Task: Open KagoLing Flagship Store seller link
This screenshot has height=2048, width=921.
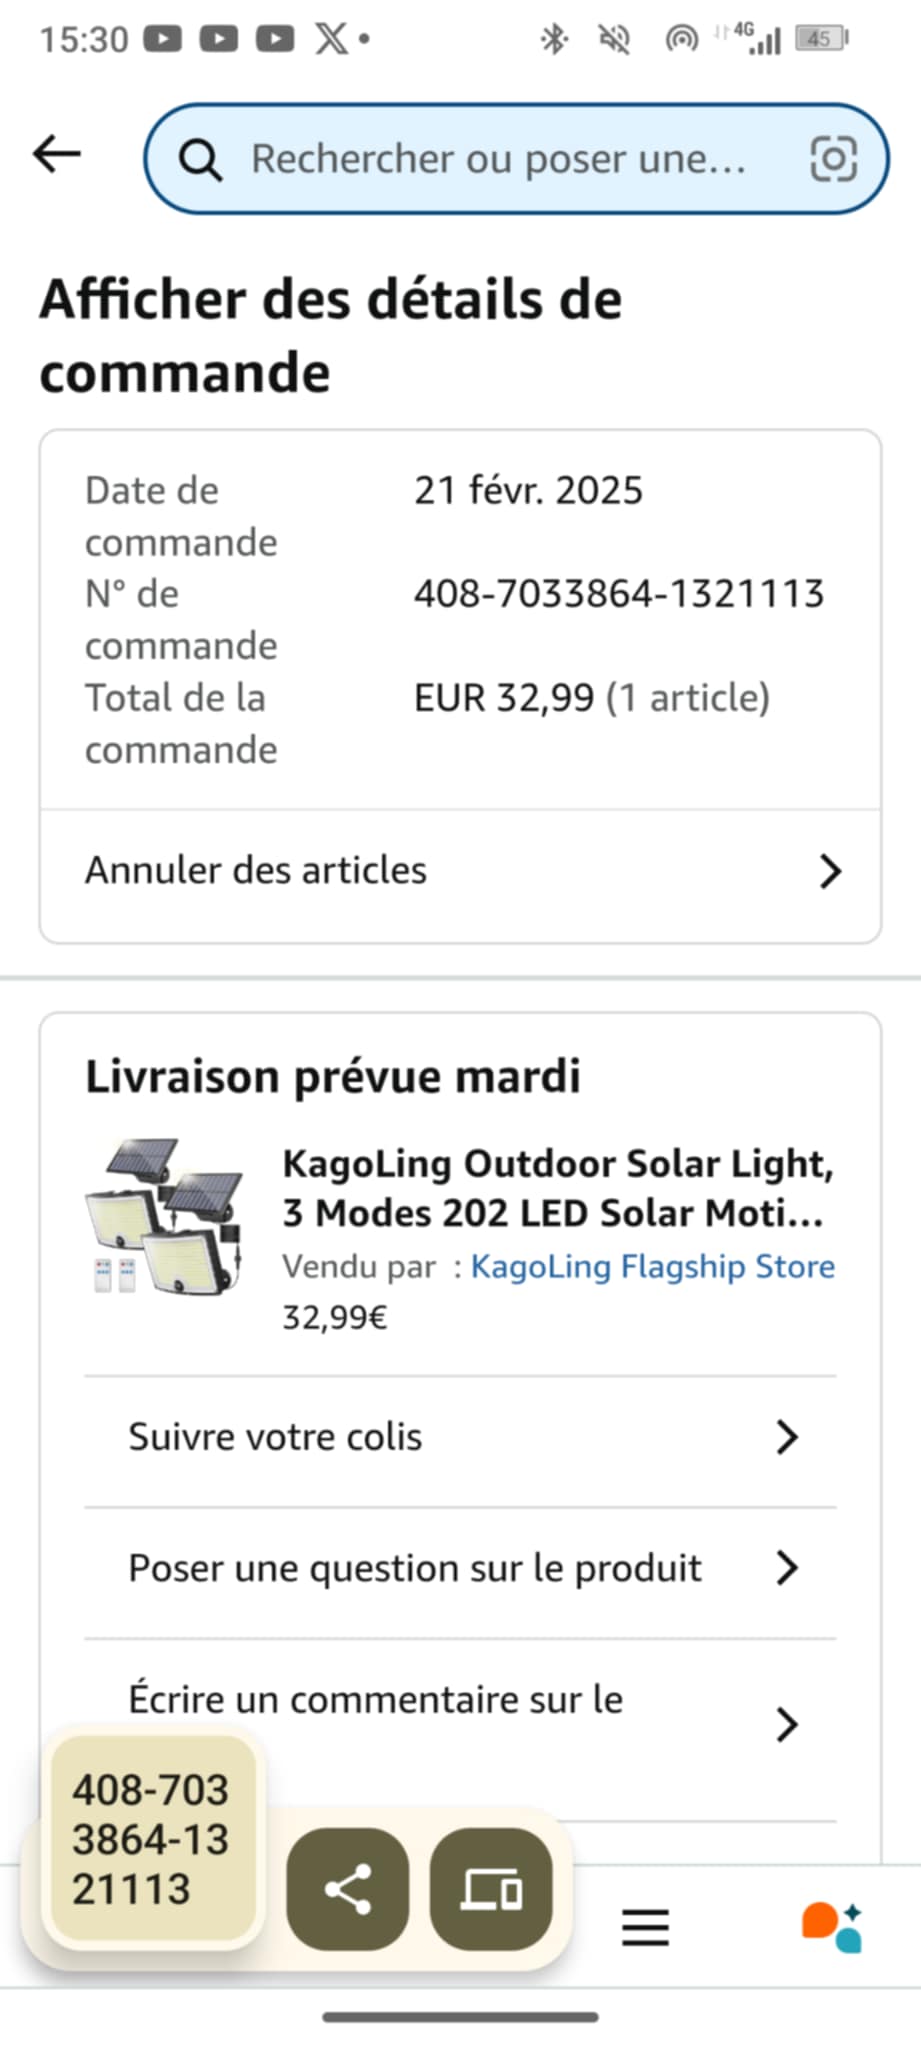Action: 652,1267
